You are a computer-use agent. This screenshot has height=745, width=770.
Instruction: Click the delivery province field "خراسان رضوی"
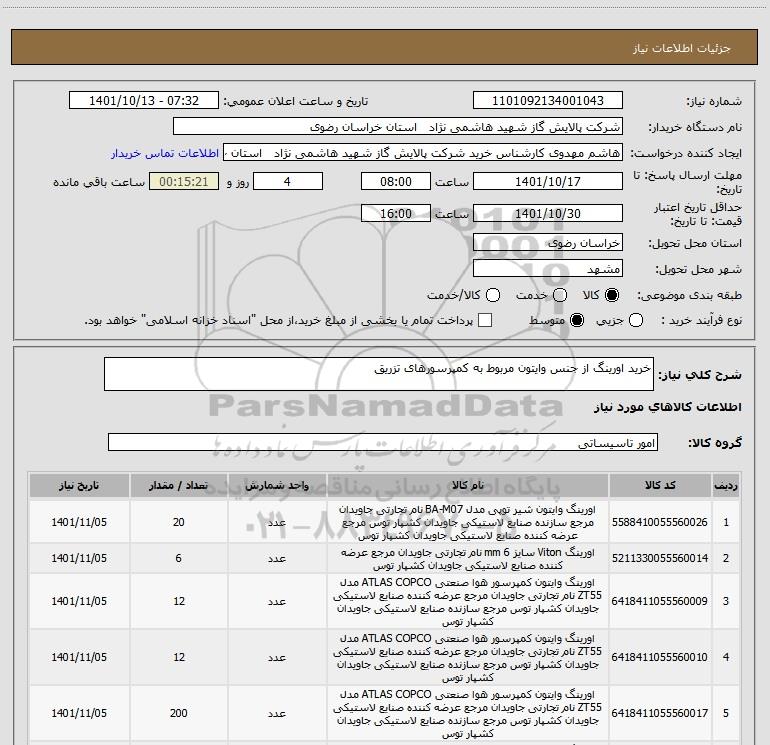[x=547, y=242]
